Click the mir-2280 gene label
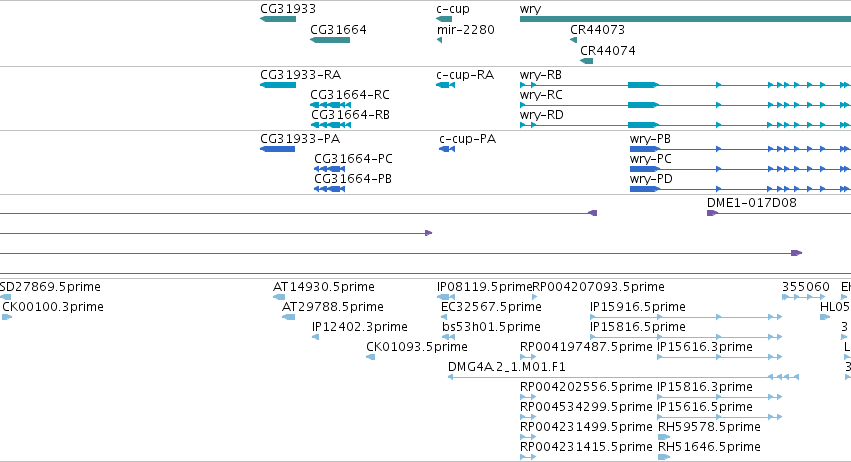Screen dimensions: 851x462 [x=466, y=30]
